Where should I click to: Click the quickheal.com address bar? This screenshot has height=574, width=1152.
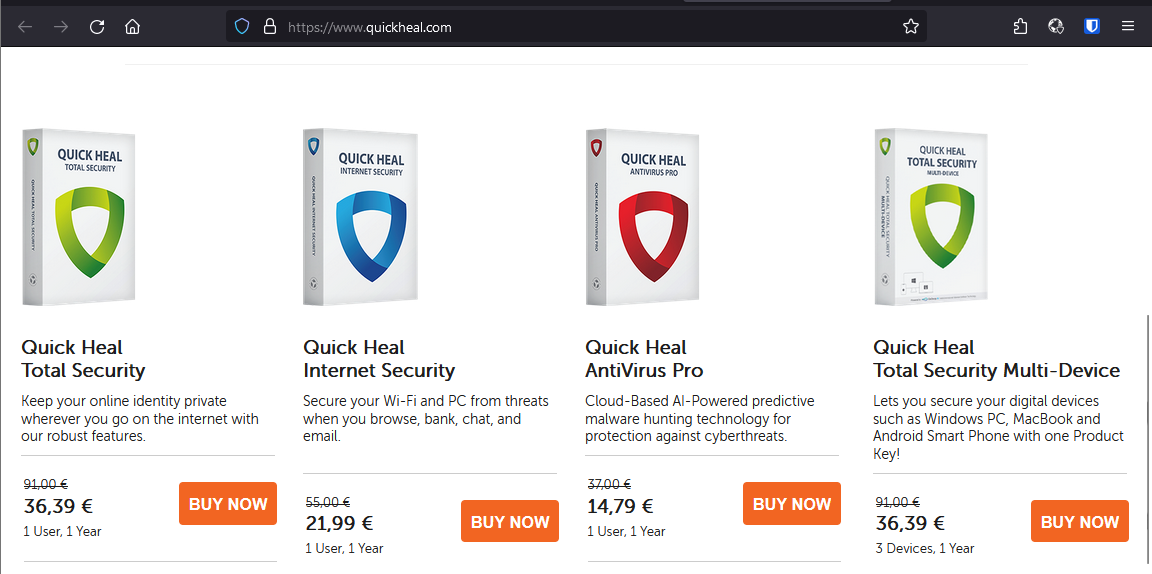click(x=580, y=27)
